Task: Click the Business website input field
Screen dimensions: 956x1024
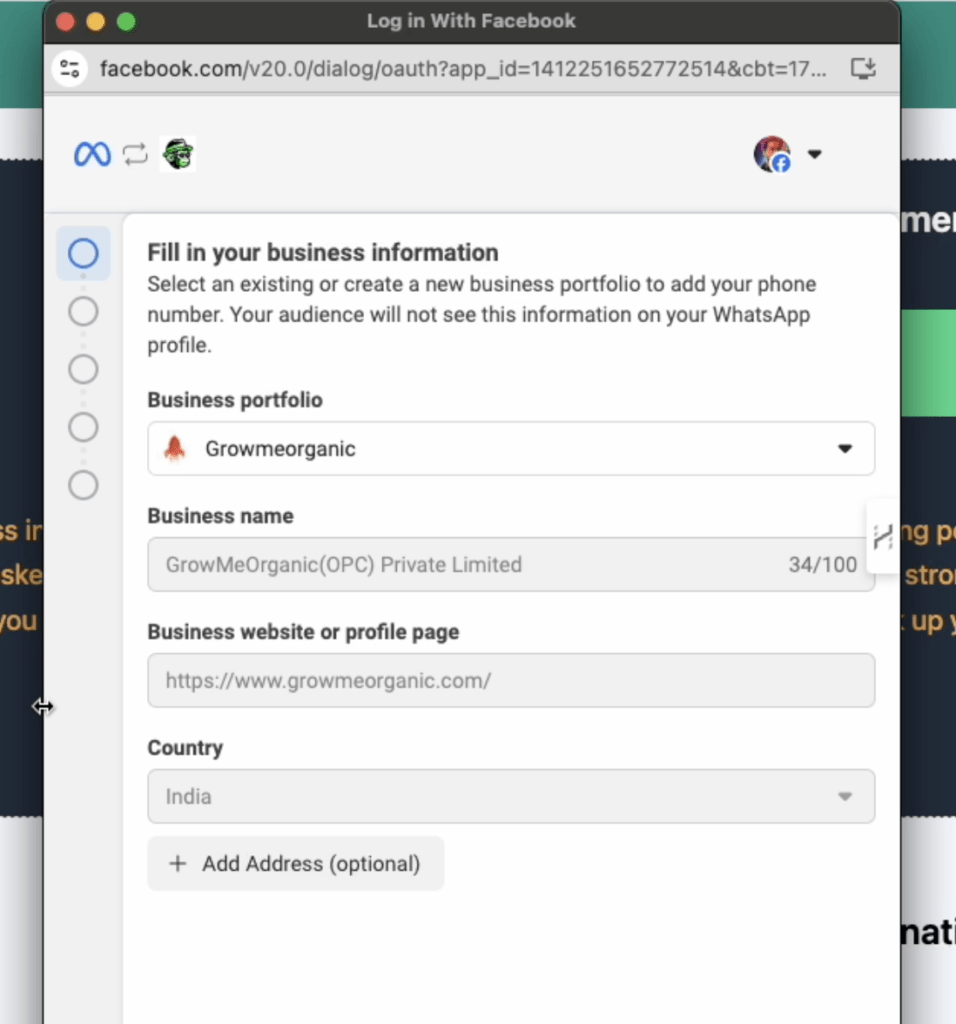Action: (x=511, y=680)
